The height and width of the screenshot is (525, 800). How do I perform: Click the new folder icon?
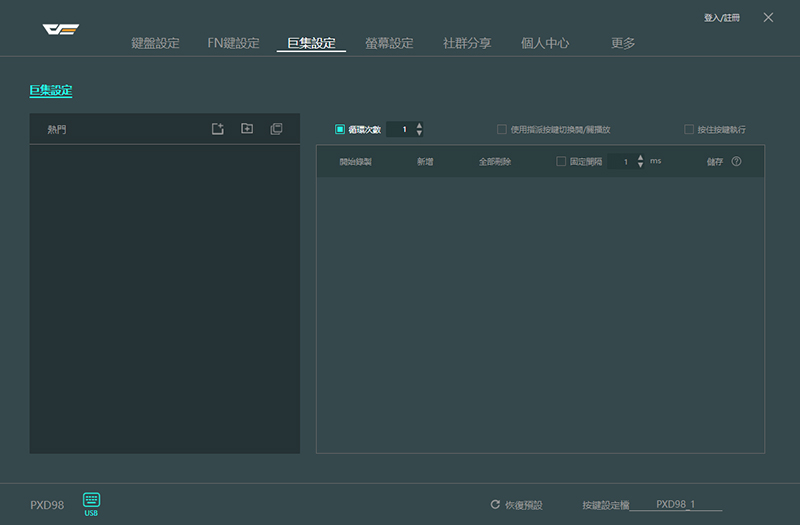click(x=247, y=129)
